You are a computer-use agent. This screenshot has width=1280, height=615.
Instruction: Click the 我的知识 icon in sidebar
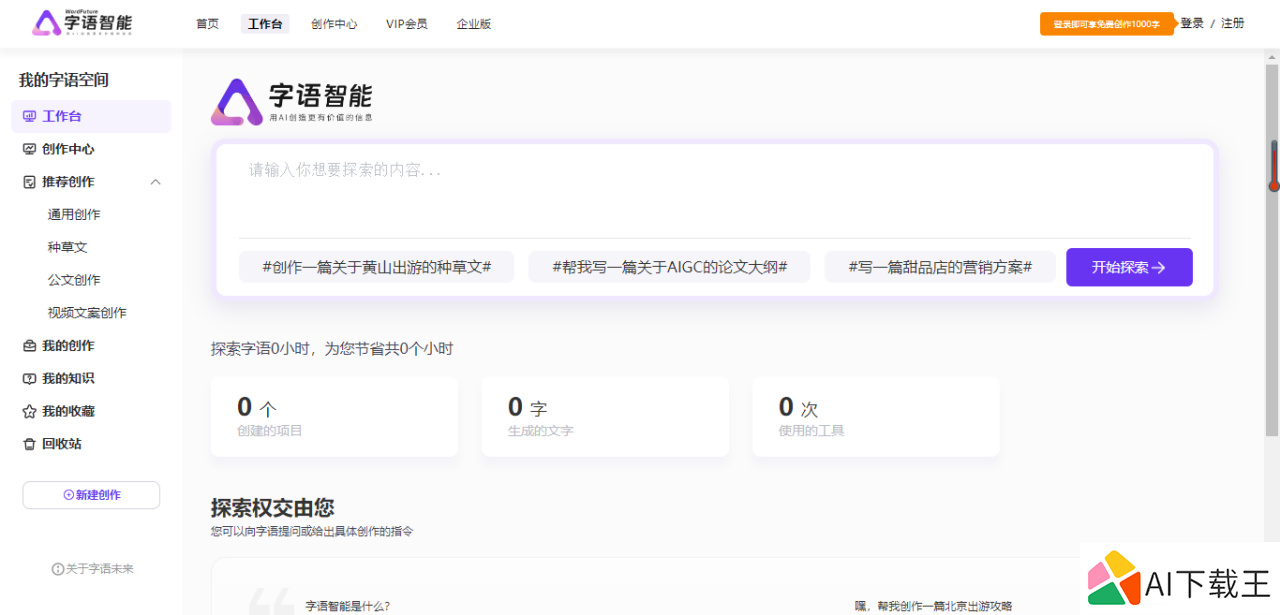[29, 379]
